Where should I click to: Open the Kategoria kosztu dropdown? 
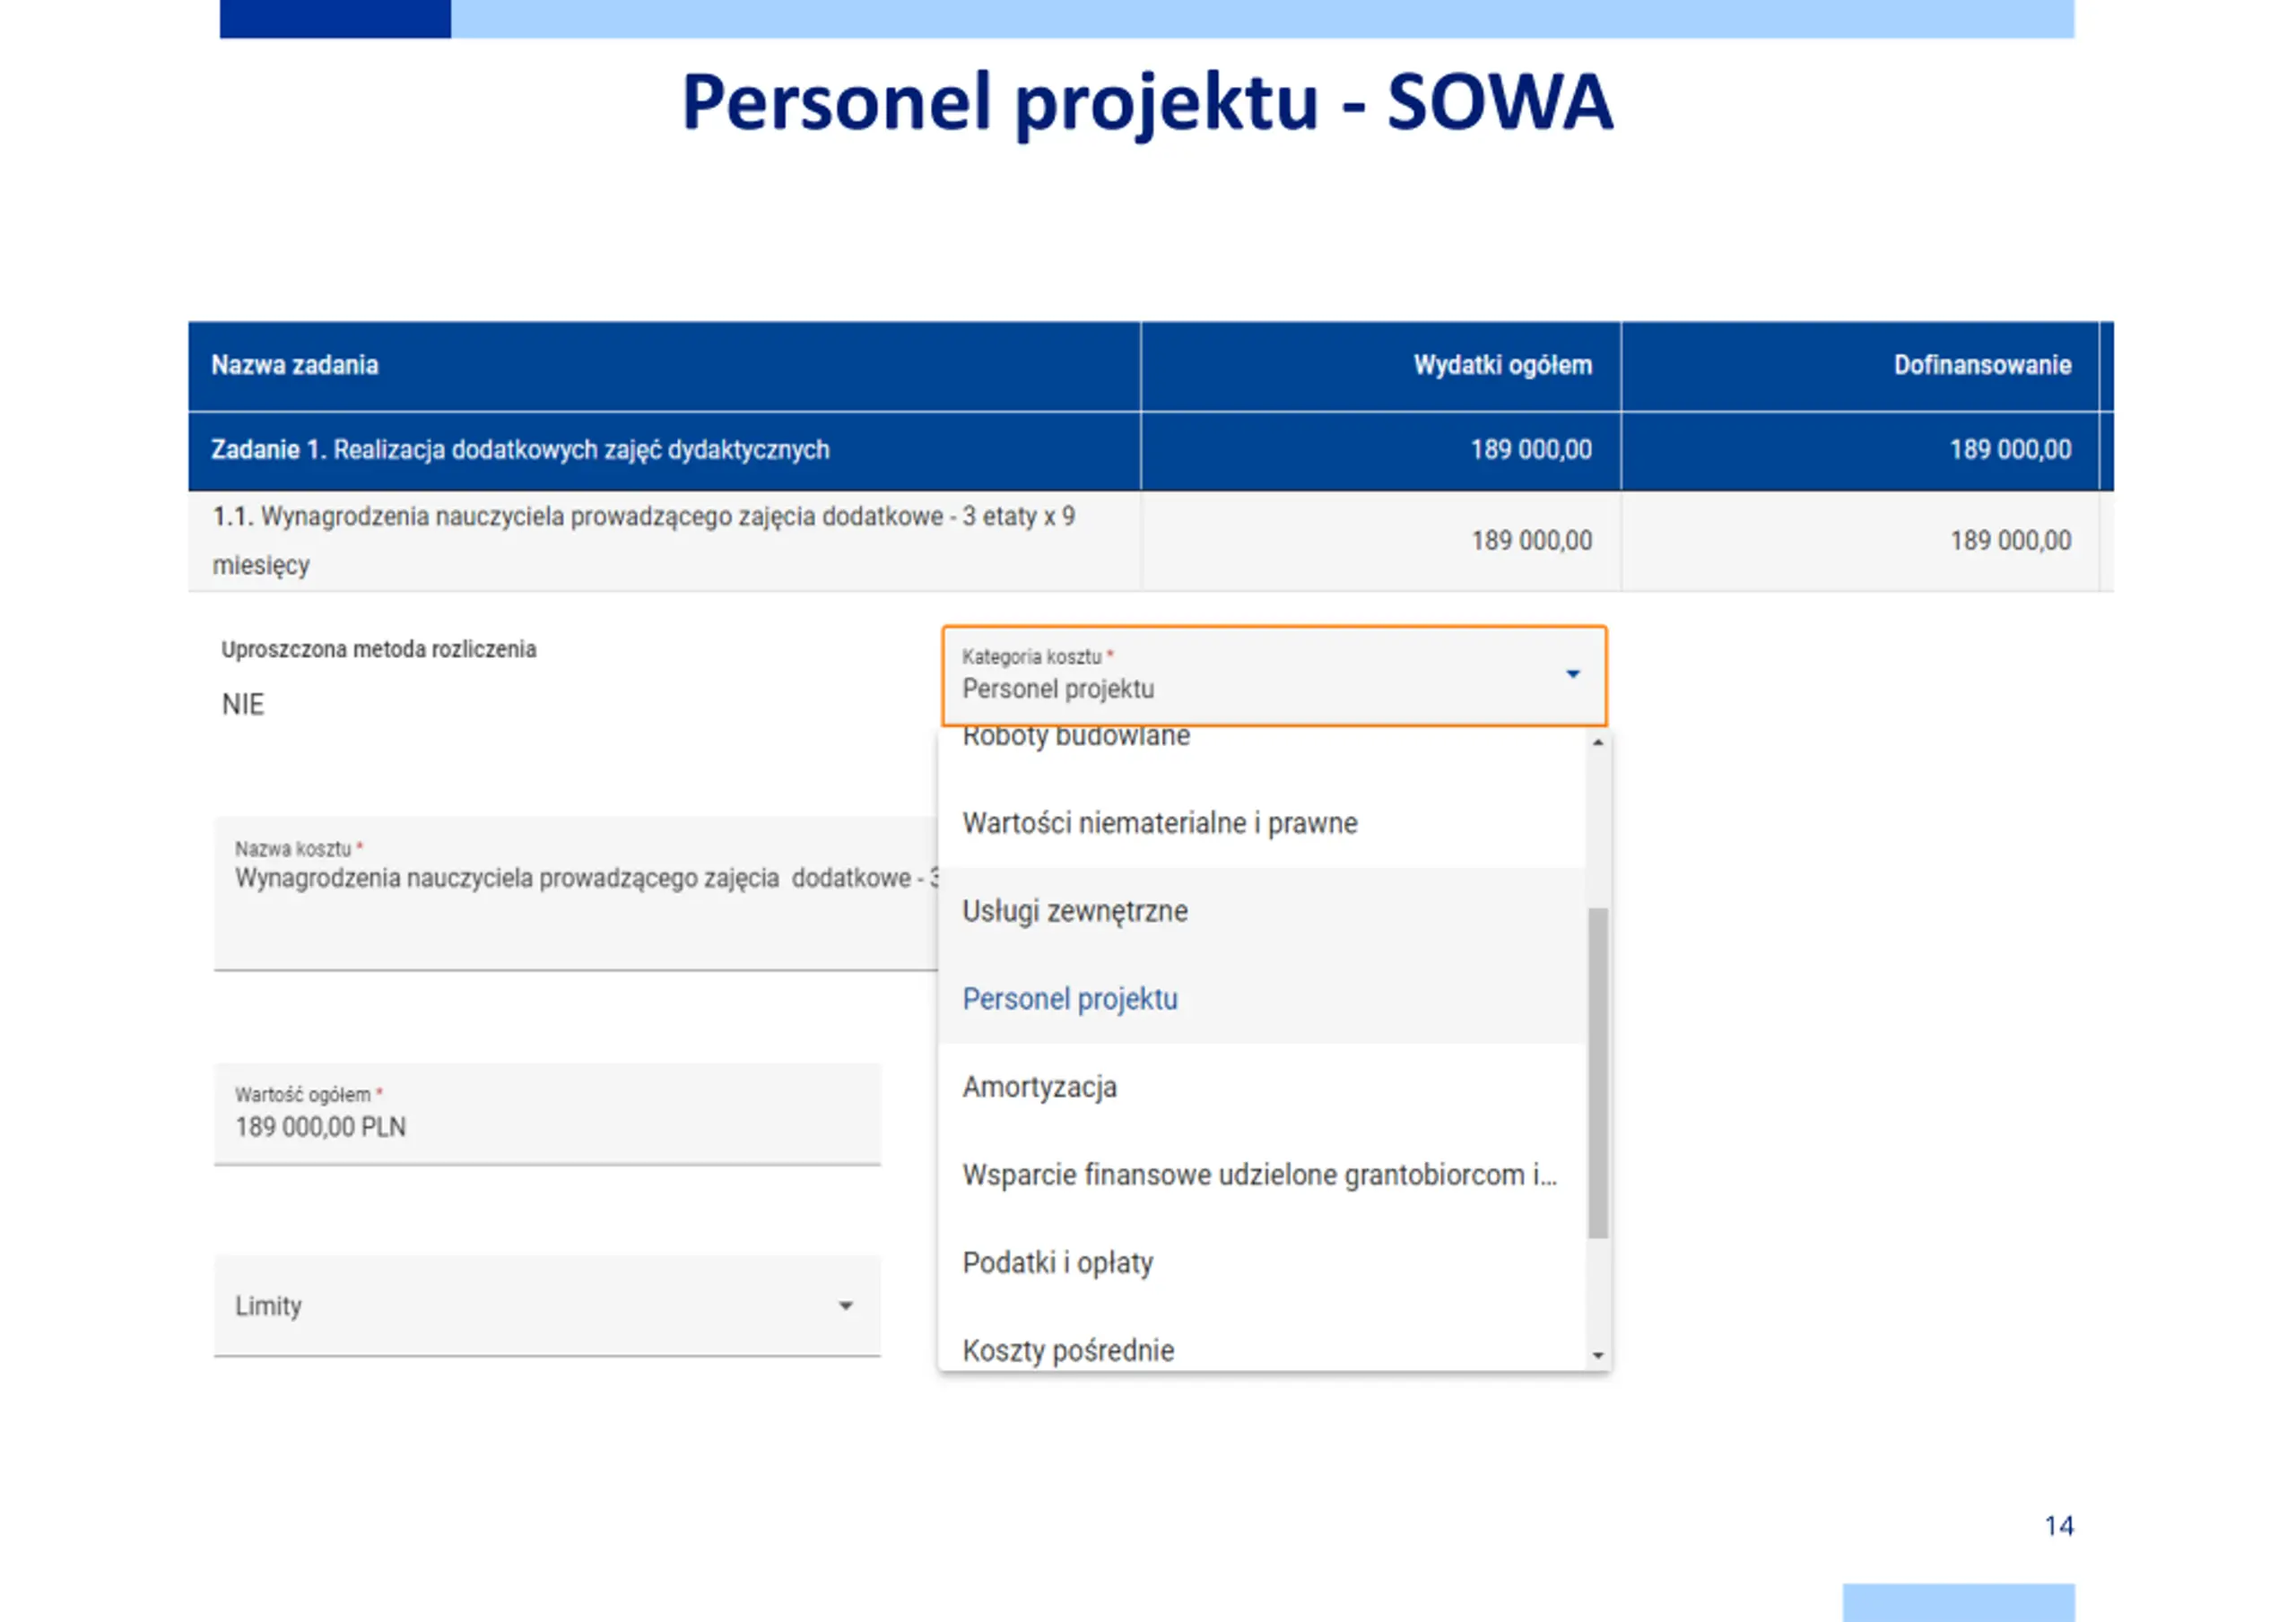coord(1274,676)
